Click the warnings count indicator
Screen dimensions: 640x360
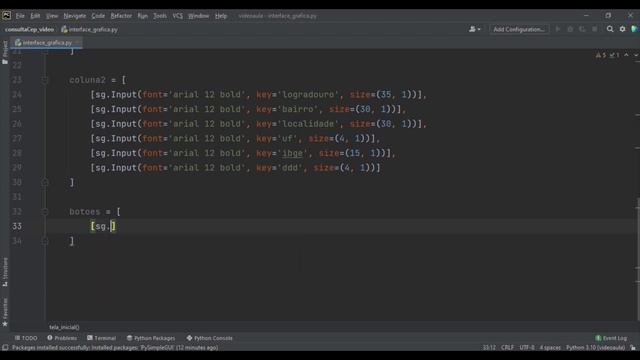coord(601,55)
